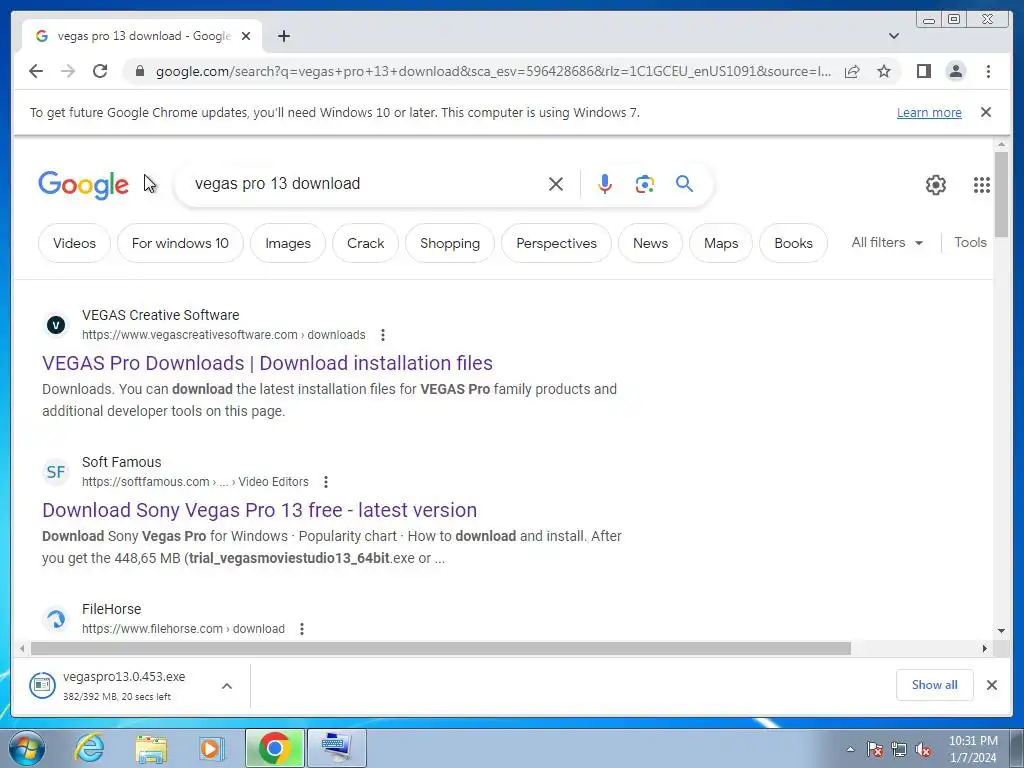1024x768 pixels.
Task: Open a new browser tab
Action: point(283,36)
